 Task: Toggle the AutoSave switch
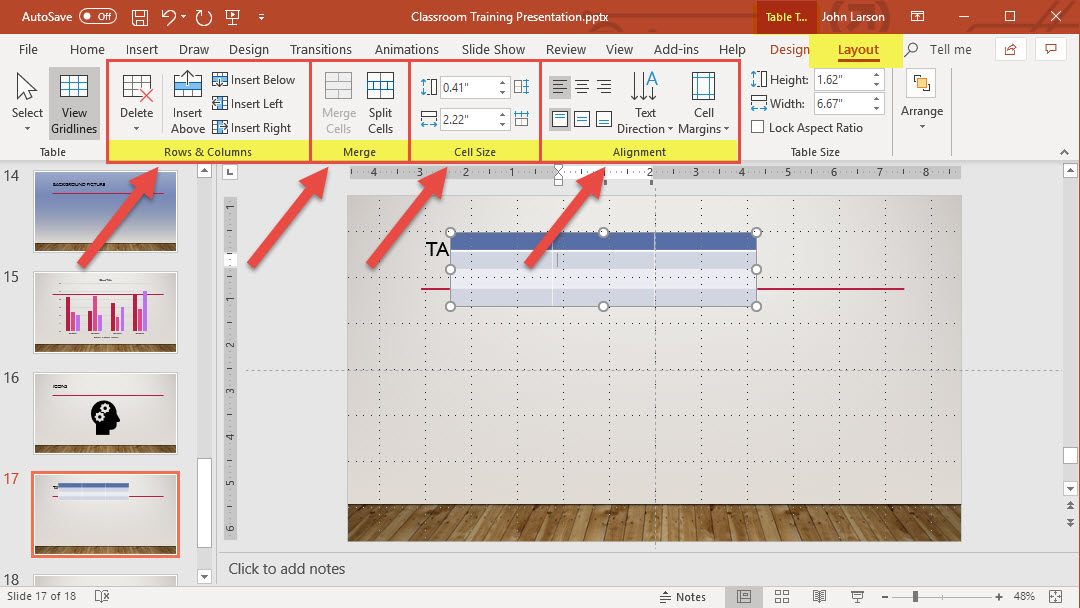coord(97,17)
